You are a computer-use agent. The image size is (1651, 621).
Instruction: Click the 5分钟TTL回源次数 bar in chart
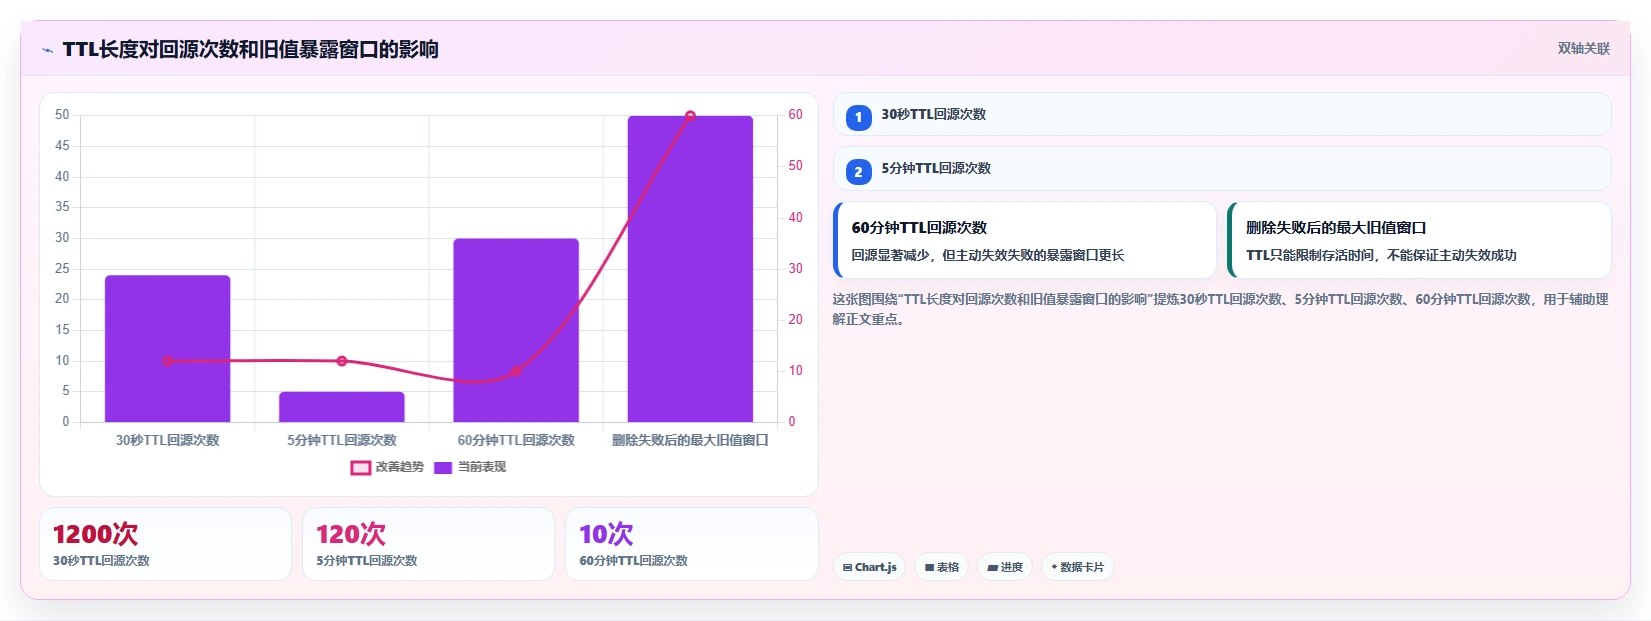[342, 407]
